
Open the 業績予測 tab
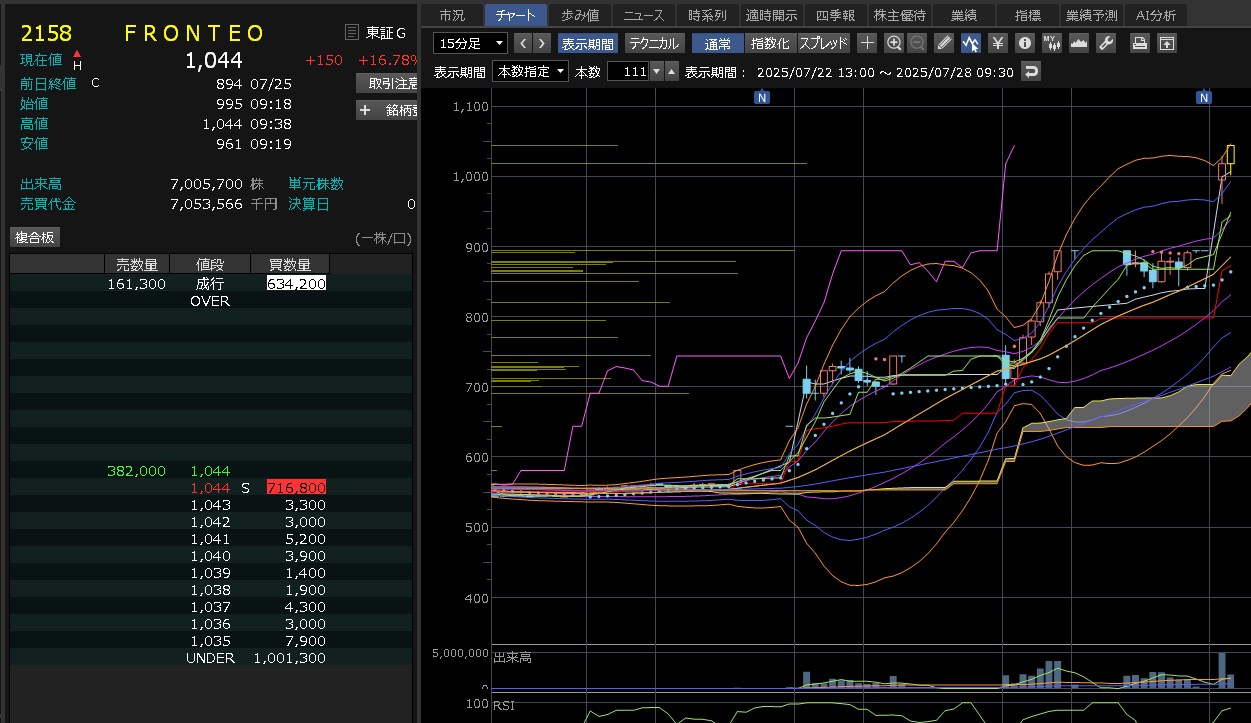[1092, 15]
